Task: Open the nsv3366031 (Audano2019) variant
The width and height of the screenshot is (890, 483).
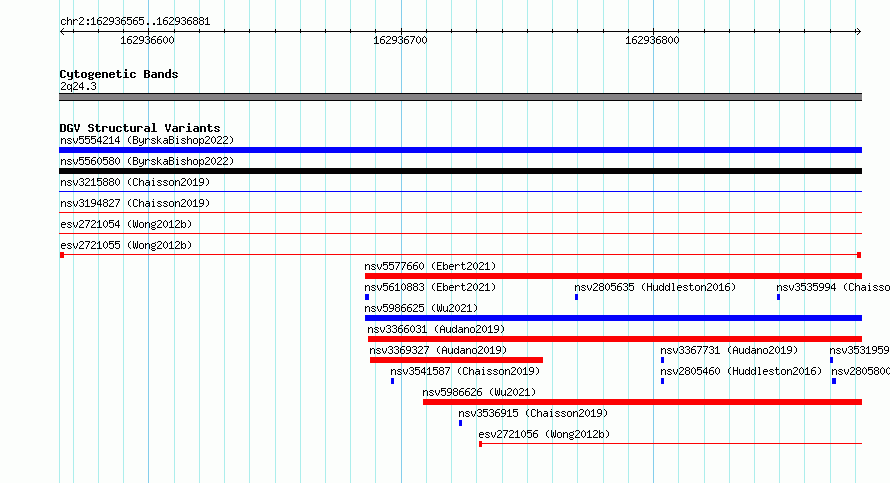Action: click(x=436, y=329)
